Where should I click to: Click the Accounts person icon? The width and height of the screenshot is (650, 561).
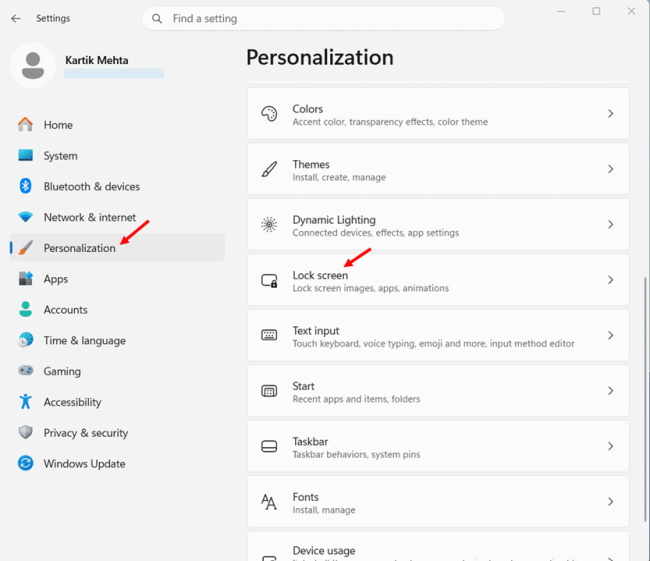tap(25, 309)
